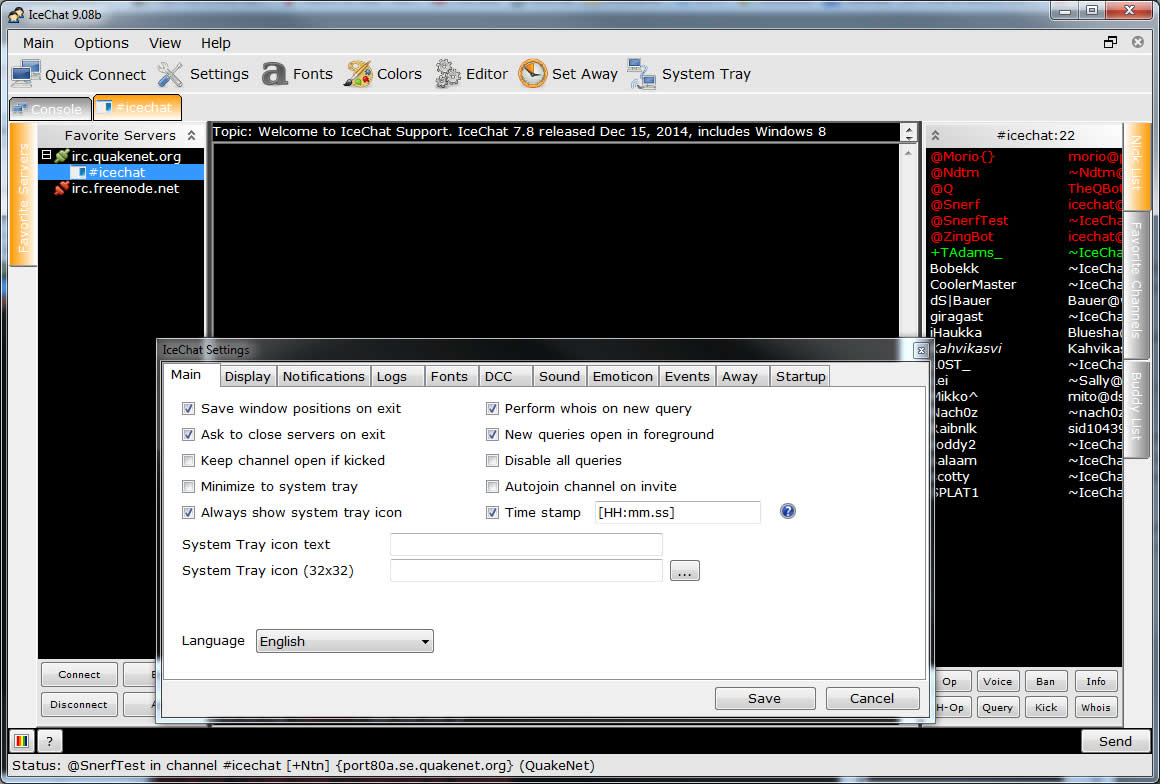
Task: Click the Connect server button
Action: [79, 675]
